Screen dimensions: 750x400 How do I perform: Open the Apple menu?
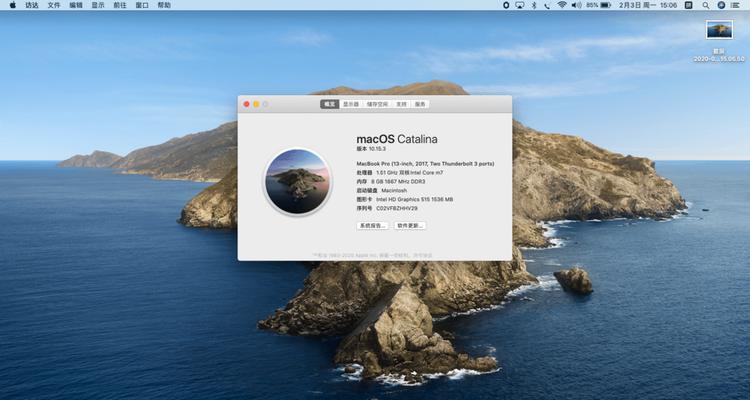(12, 5)
